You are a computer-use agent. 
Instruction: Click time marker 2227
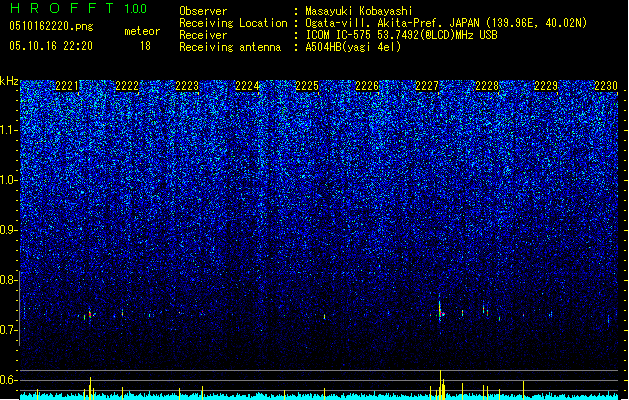point(427,86)
